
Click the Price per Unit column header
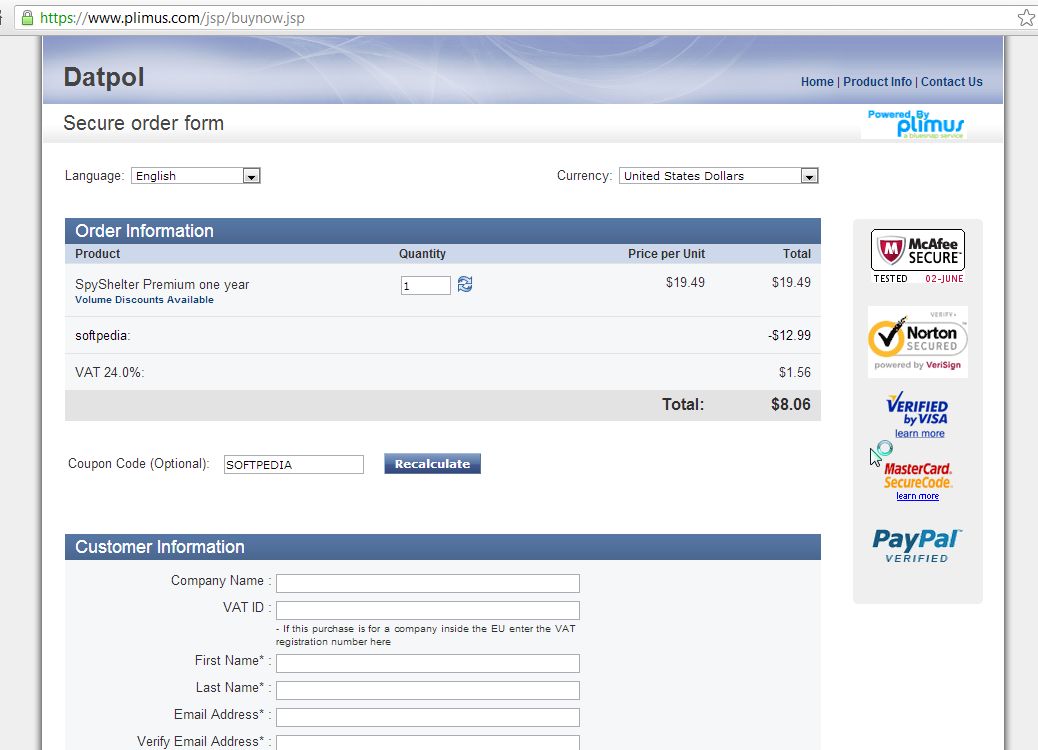pos(666,254)
